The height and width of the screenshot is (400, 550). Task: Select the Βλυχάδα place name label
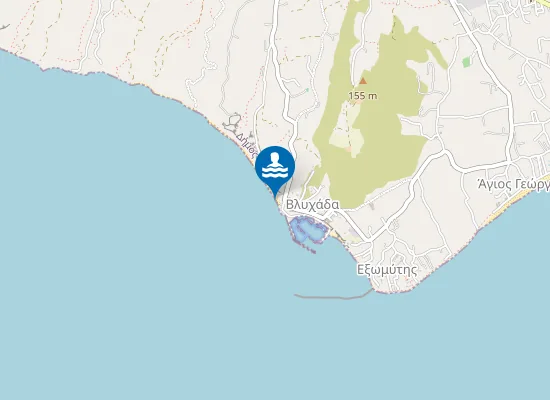tap(313, 205)
